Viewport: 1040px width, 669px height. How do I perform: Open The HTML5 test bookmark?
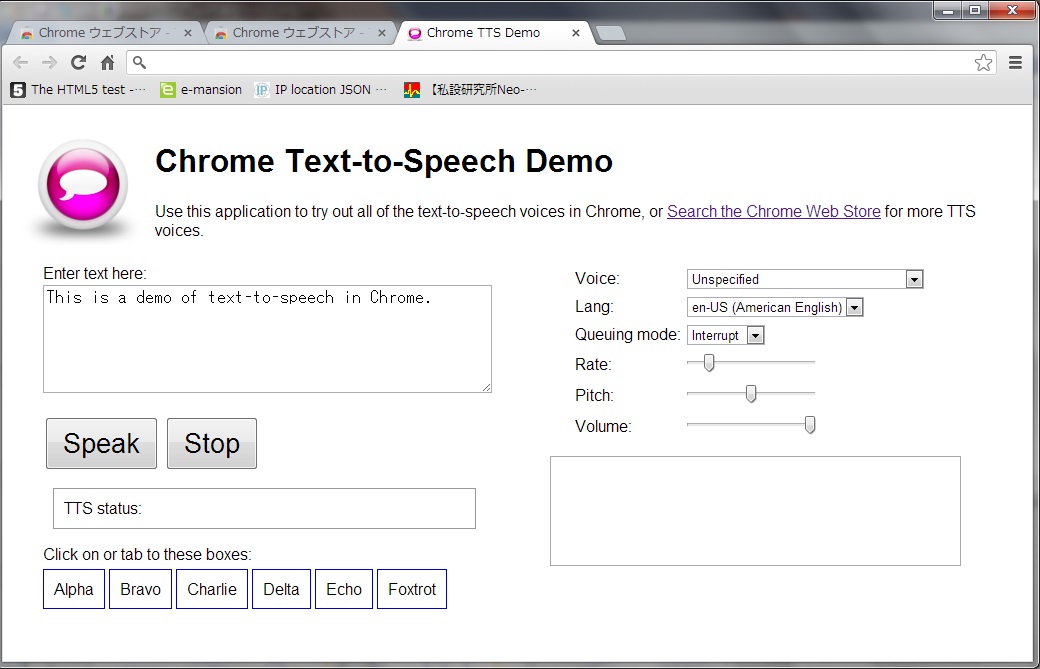[x=78, y=90]
